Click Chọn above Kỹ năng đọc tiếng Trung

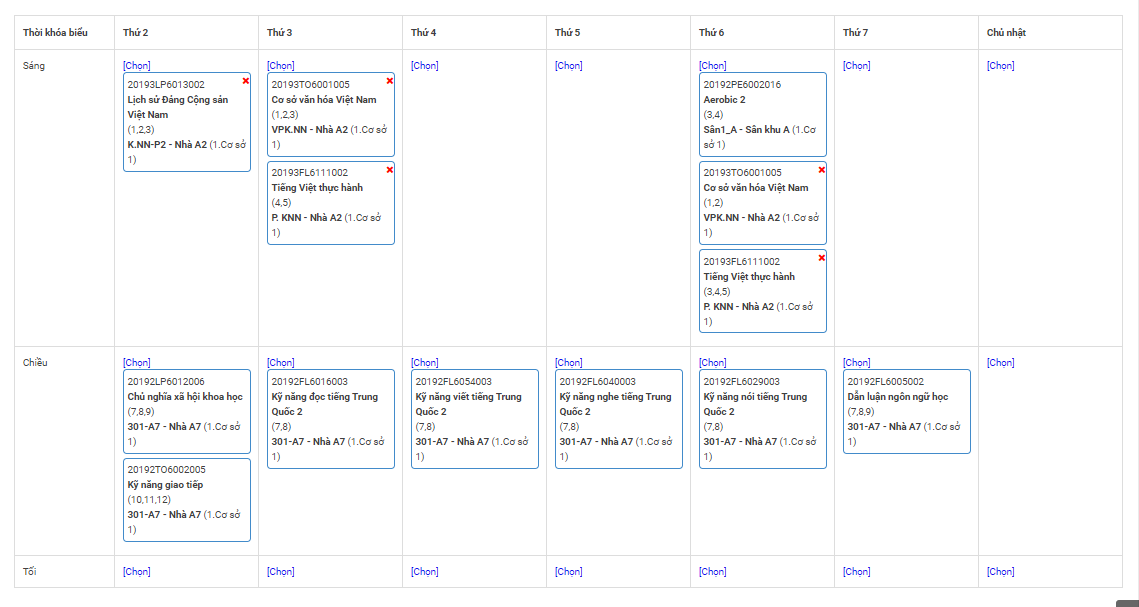pyautogui.click(x=281, y=363)
